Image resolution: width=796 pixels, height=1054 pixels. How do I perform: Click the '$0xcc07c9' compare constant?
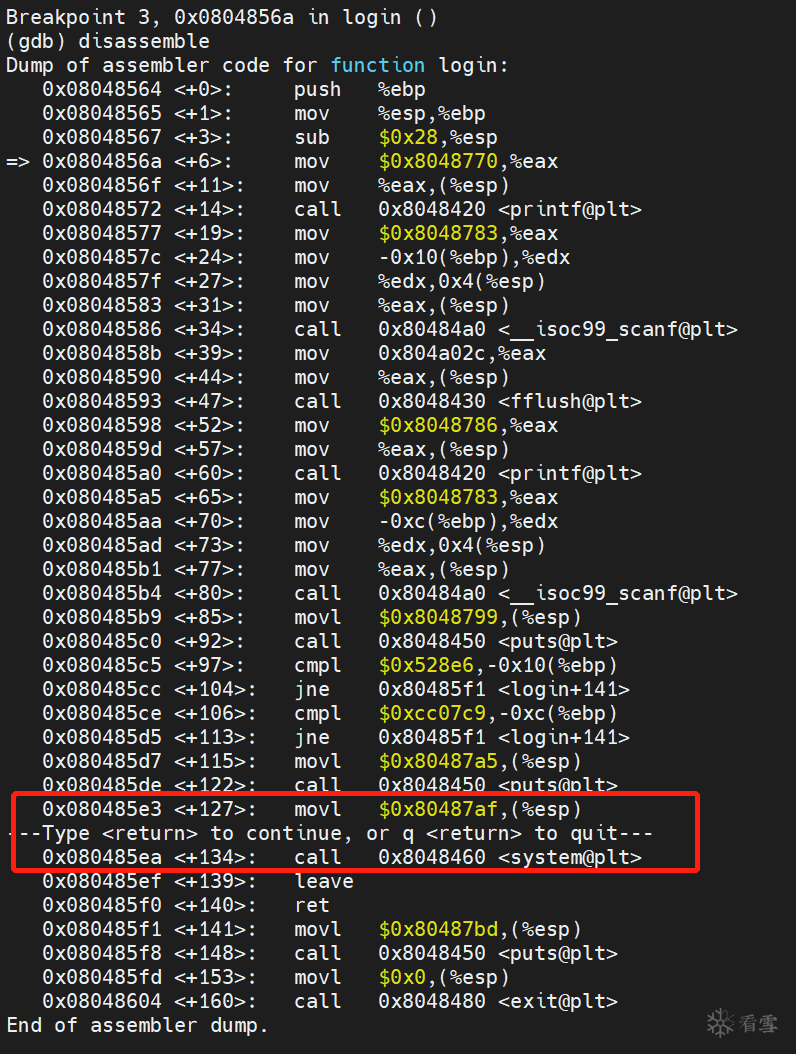(432, 713)
